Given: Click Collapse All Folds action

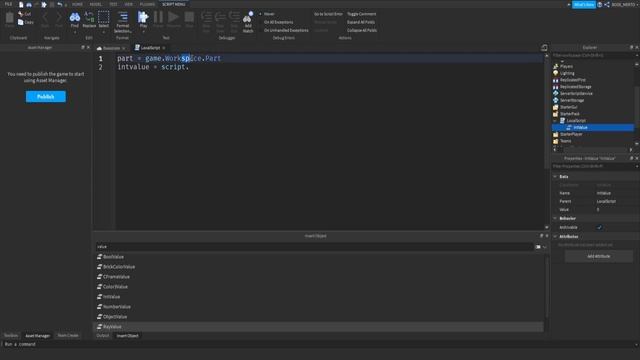Looking at the screenshot, I should (362, 30).
